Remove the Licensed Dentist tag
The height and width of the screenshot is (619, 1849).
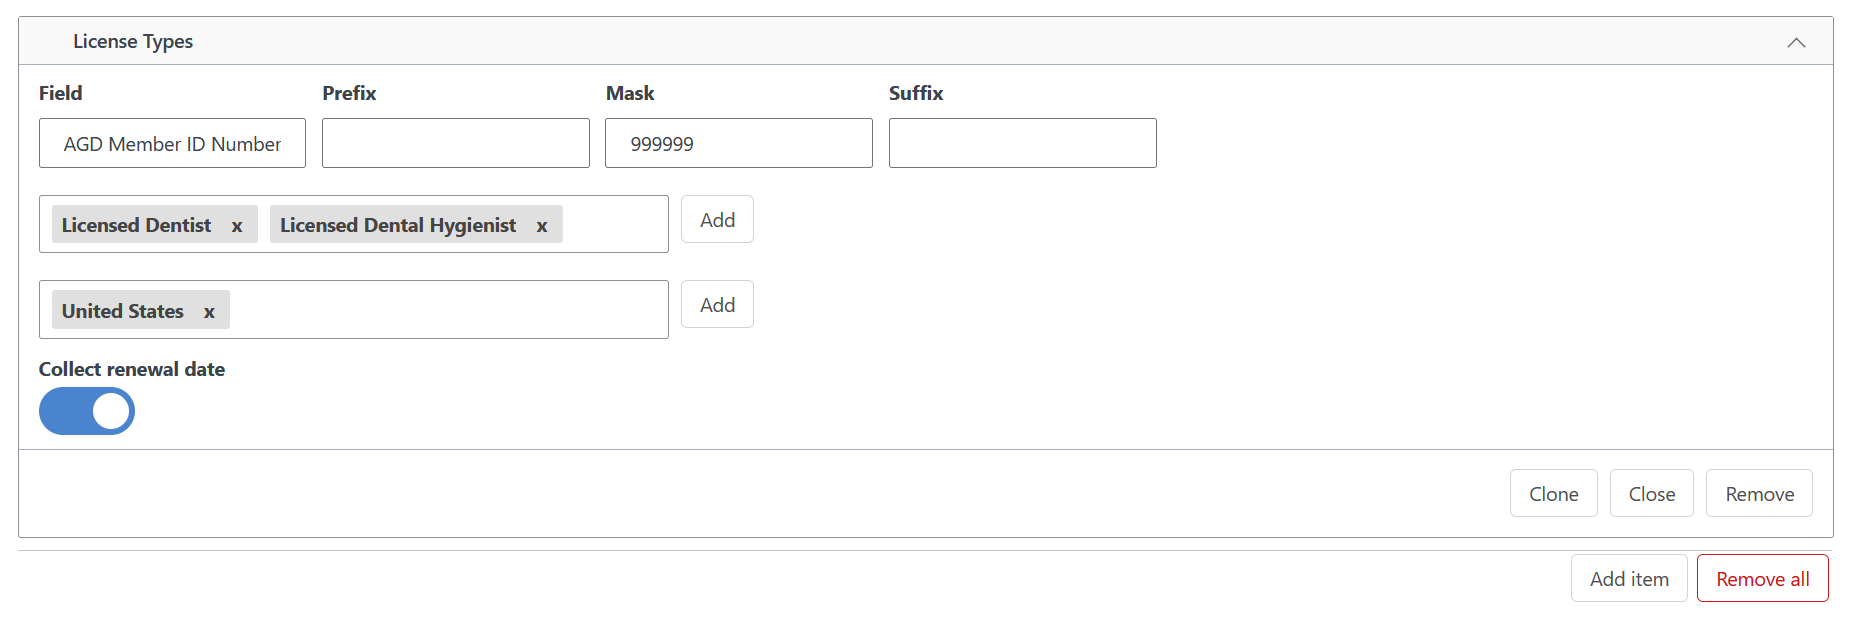tap(237, 226)
